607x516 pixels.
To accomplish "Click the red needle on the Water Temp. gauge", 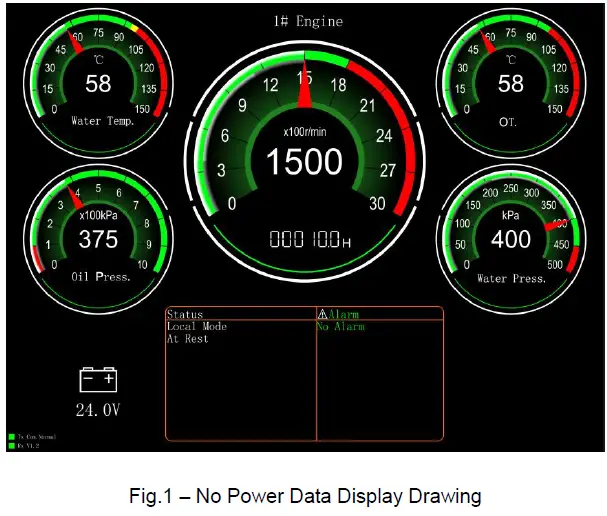I will coord(75,43).
